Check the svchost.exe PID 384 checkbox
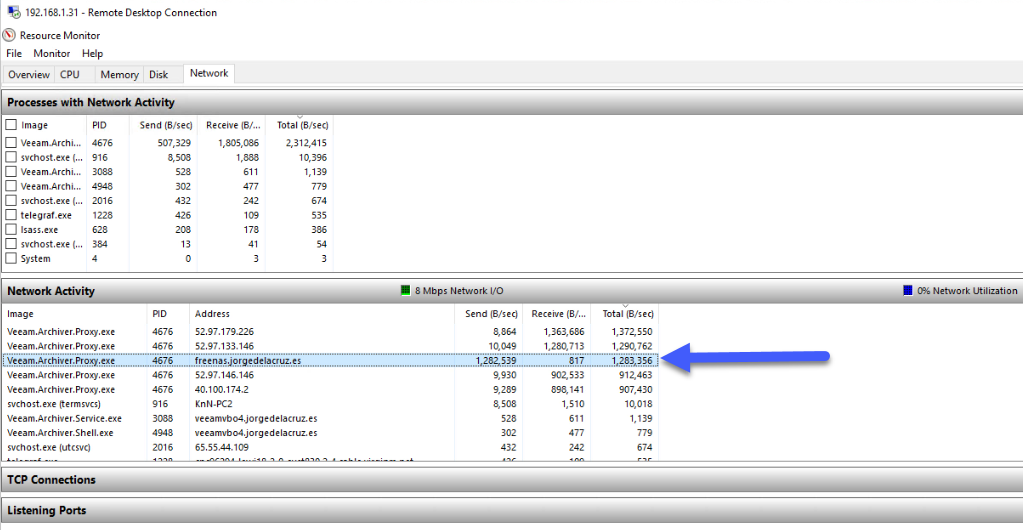 (x=11, y=244)
